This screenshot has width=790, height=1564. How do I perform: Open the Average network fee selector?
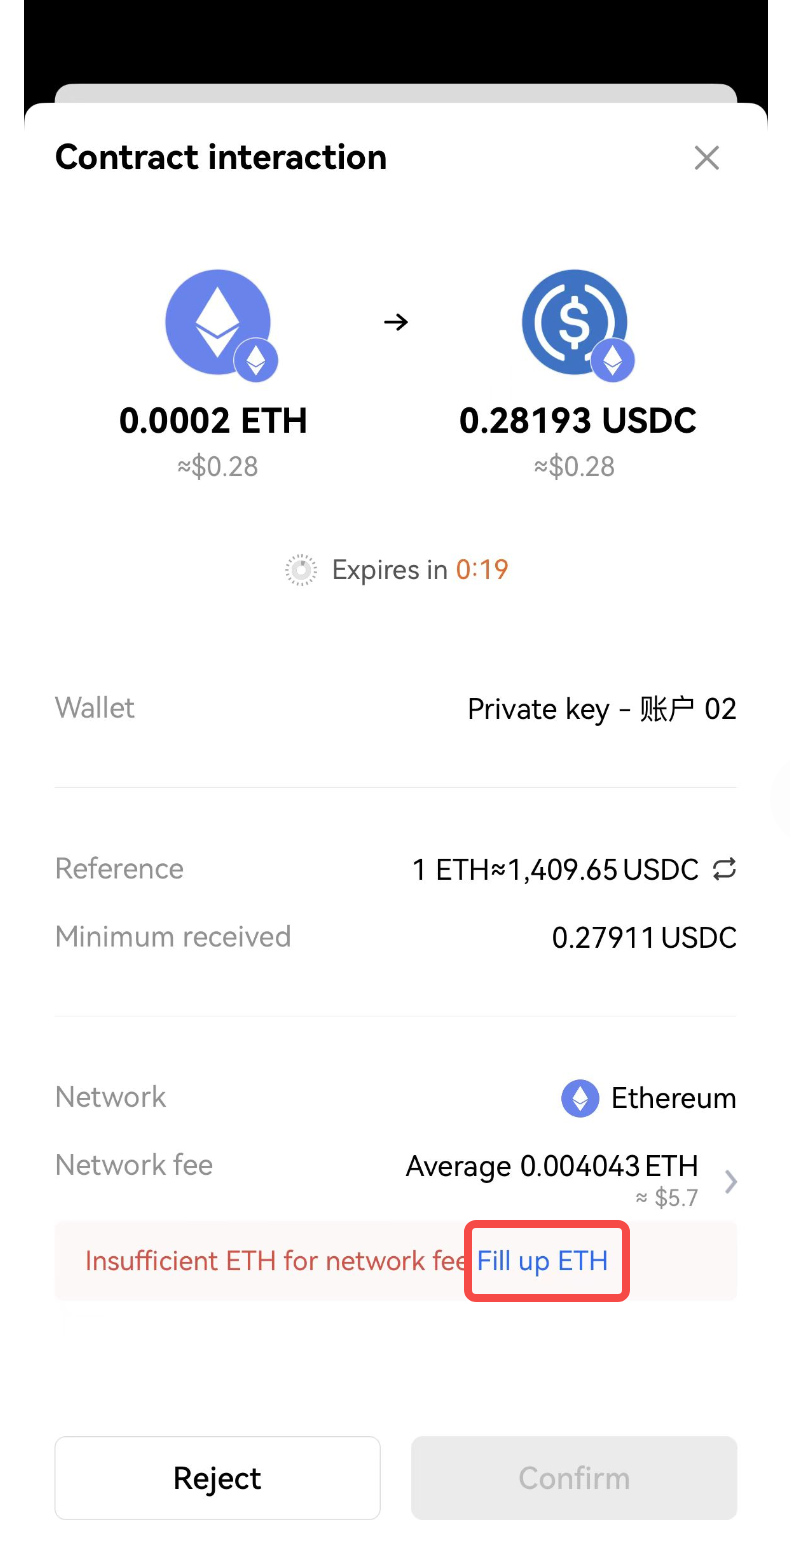click(552, 1166)
